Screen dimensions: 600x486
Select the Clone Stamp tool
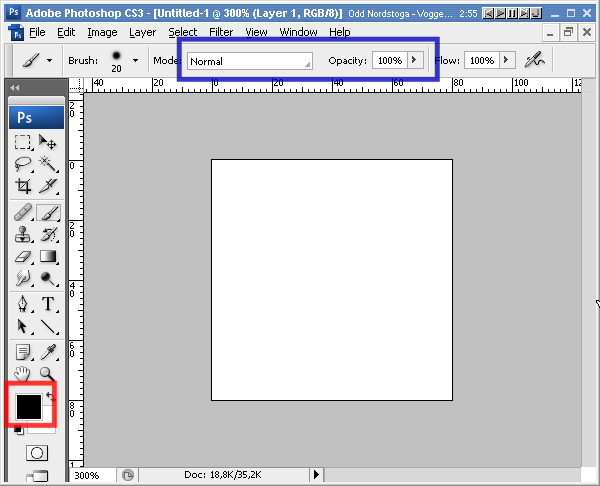(23, 234)
